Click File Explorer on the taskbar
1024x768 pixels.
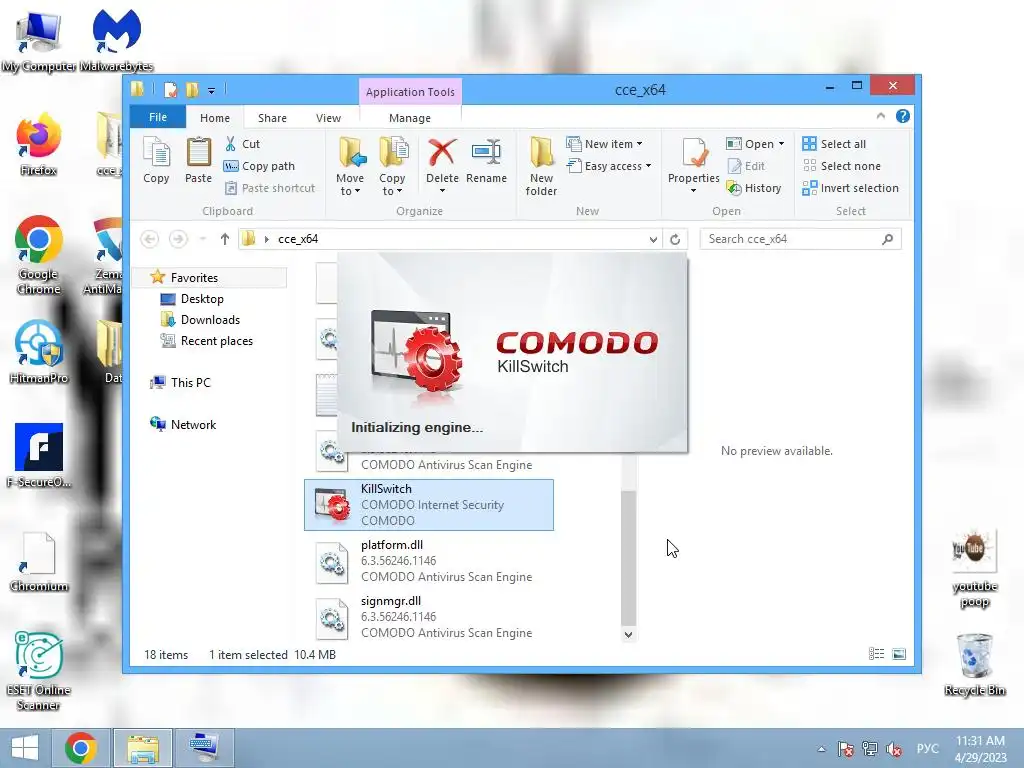tap(143, 748)
